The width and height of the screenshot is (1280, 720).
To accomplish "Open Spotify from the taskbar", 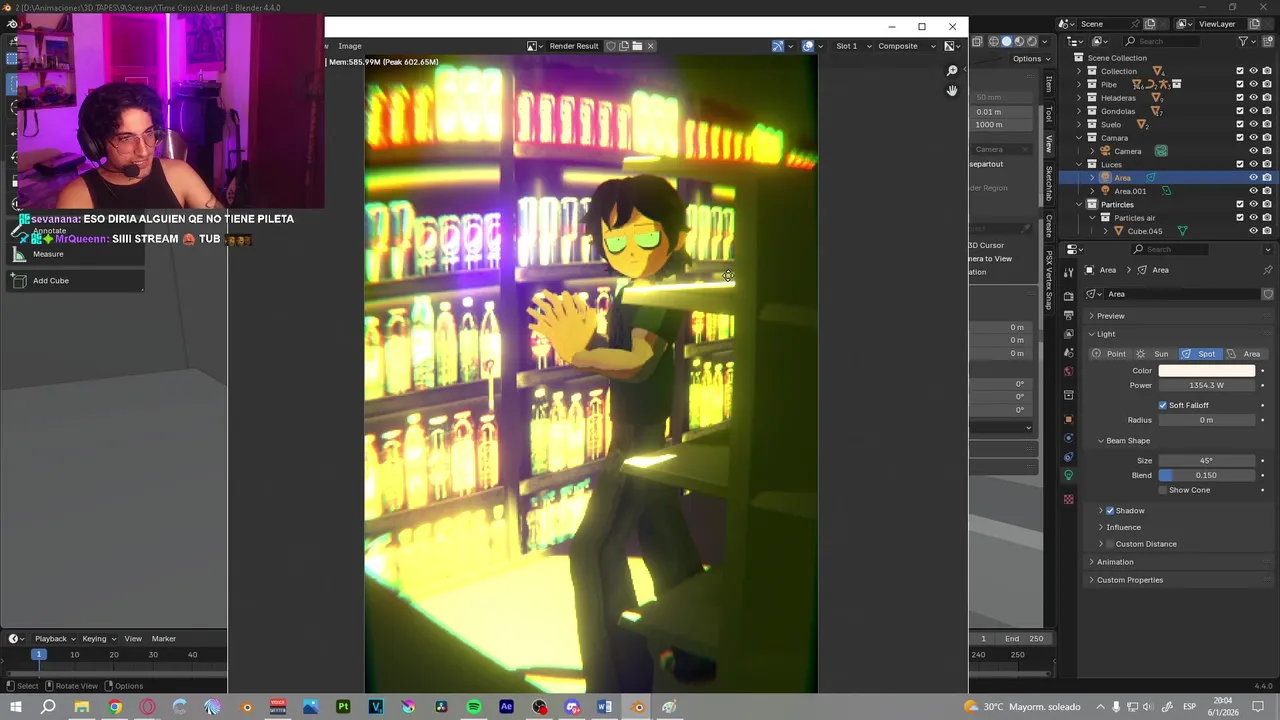I will click(x=474, y=707).
